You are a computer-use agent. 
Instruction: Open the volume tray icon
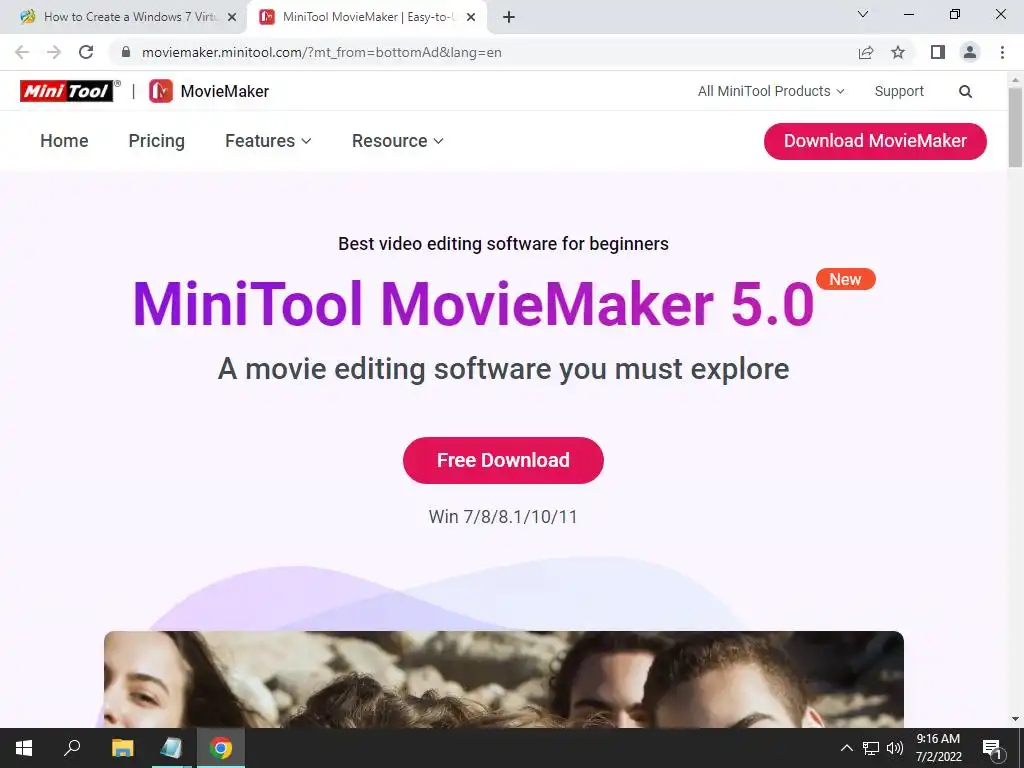(x=895, y=748)
